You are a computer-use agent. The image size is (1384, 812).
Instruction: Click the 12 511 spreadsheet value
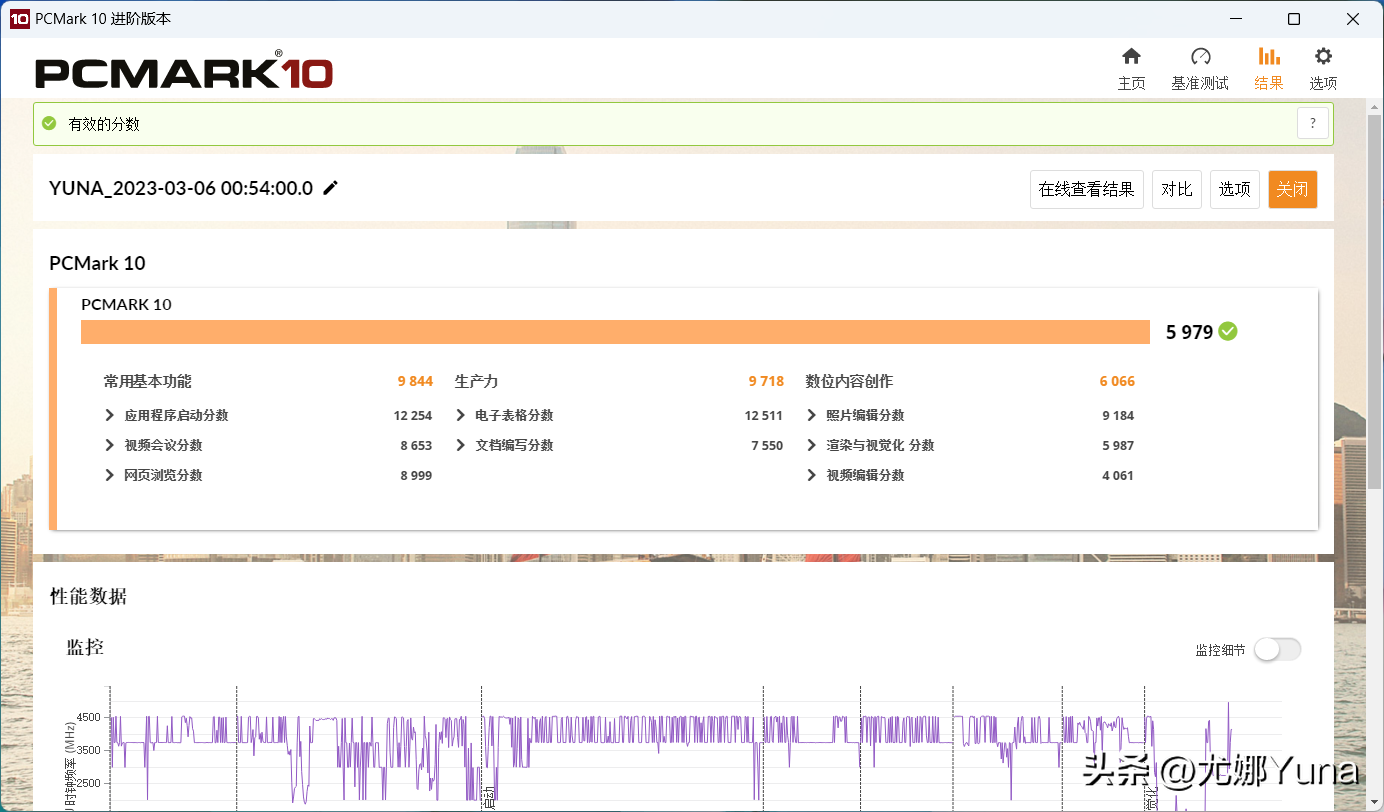tap(764, 415)
